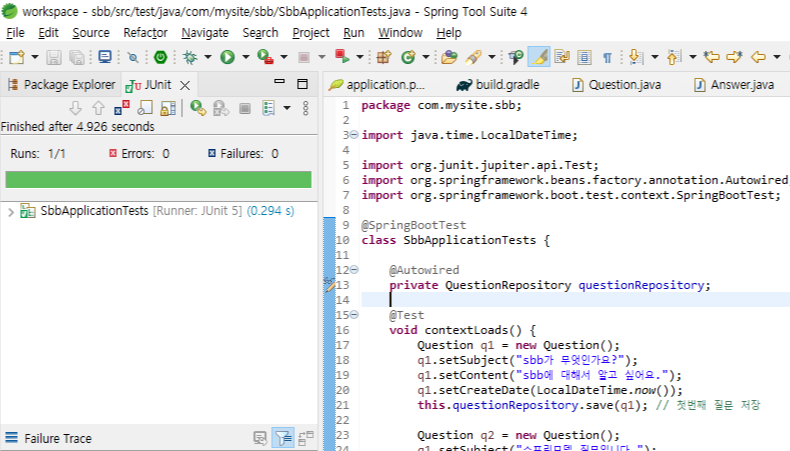Open the Search flashlight dropdown arrow
This screenshot has width=790, height=451.
click(492, 57)
